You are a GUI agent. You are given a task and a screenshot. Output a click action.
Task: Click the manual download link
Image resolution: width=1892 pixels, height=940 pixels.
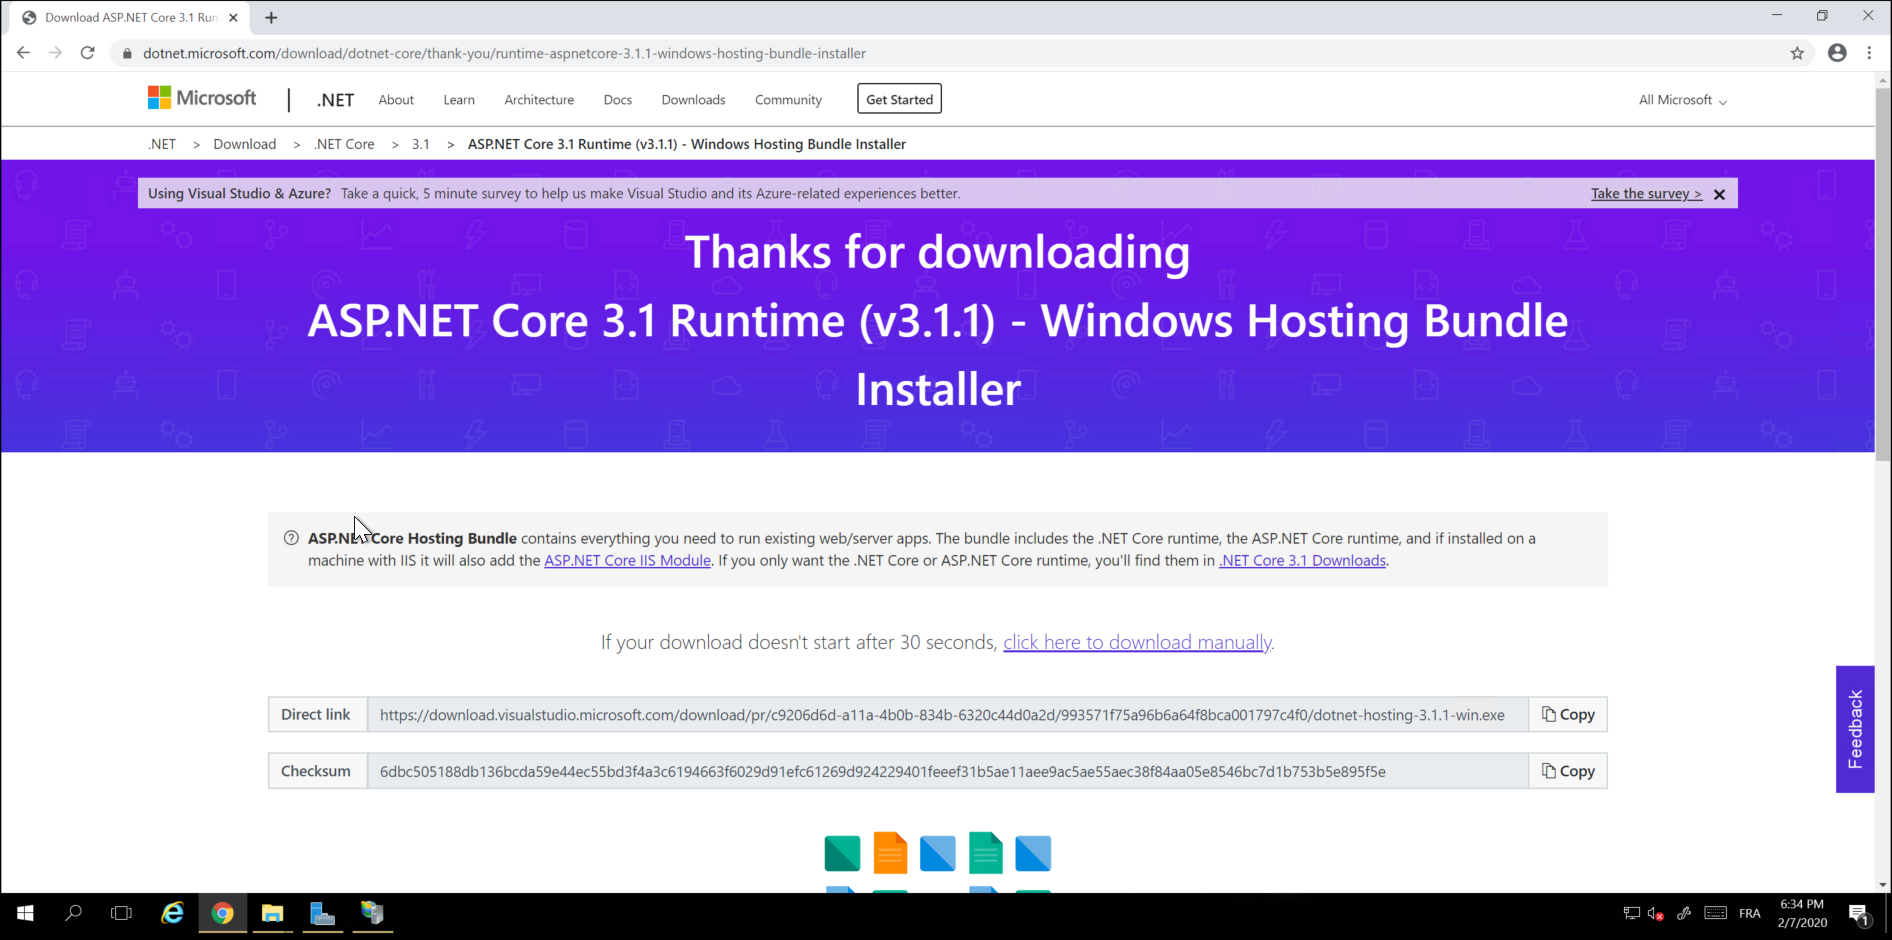click(x=1136, y=642)
